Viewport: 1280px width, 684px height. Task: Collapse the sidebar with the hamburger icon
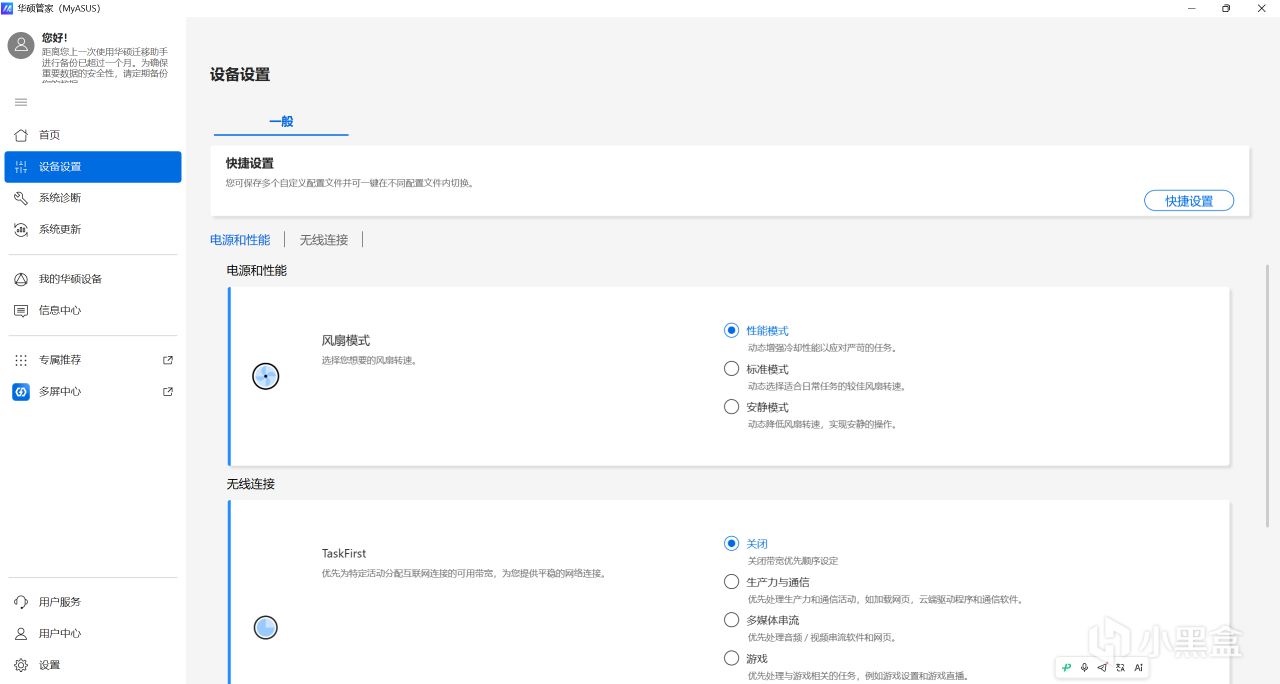click(x=21, y=102)
